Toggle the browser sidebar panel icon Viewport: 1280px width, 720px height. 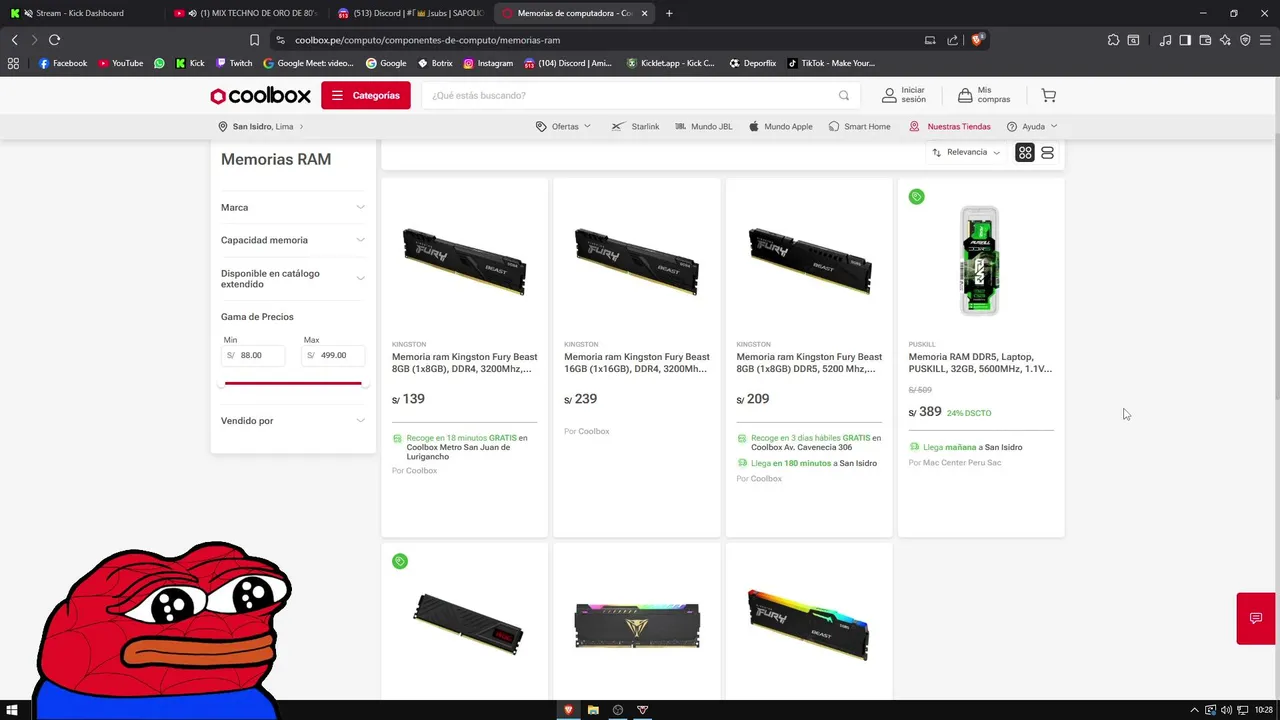click(1185, 40)
